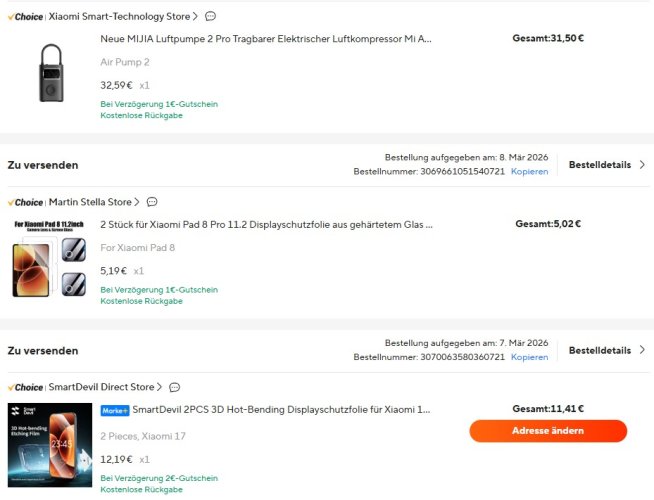Click the Adresse ändern button
This screenshot has width=654, height=500.
(548, 431)
